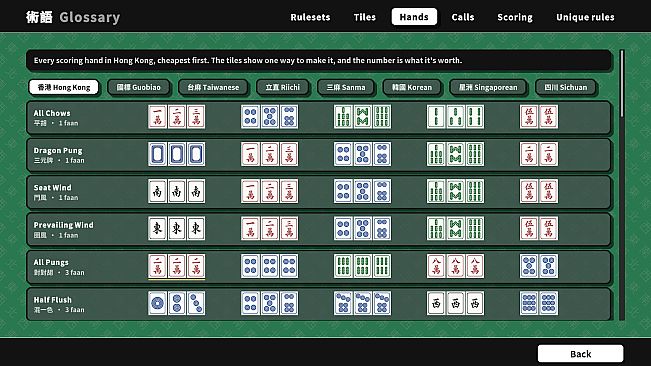Select the Hong Kong ruleset chip

(64, 87)
